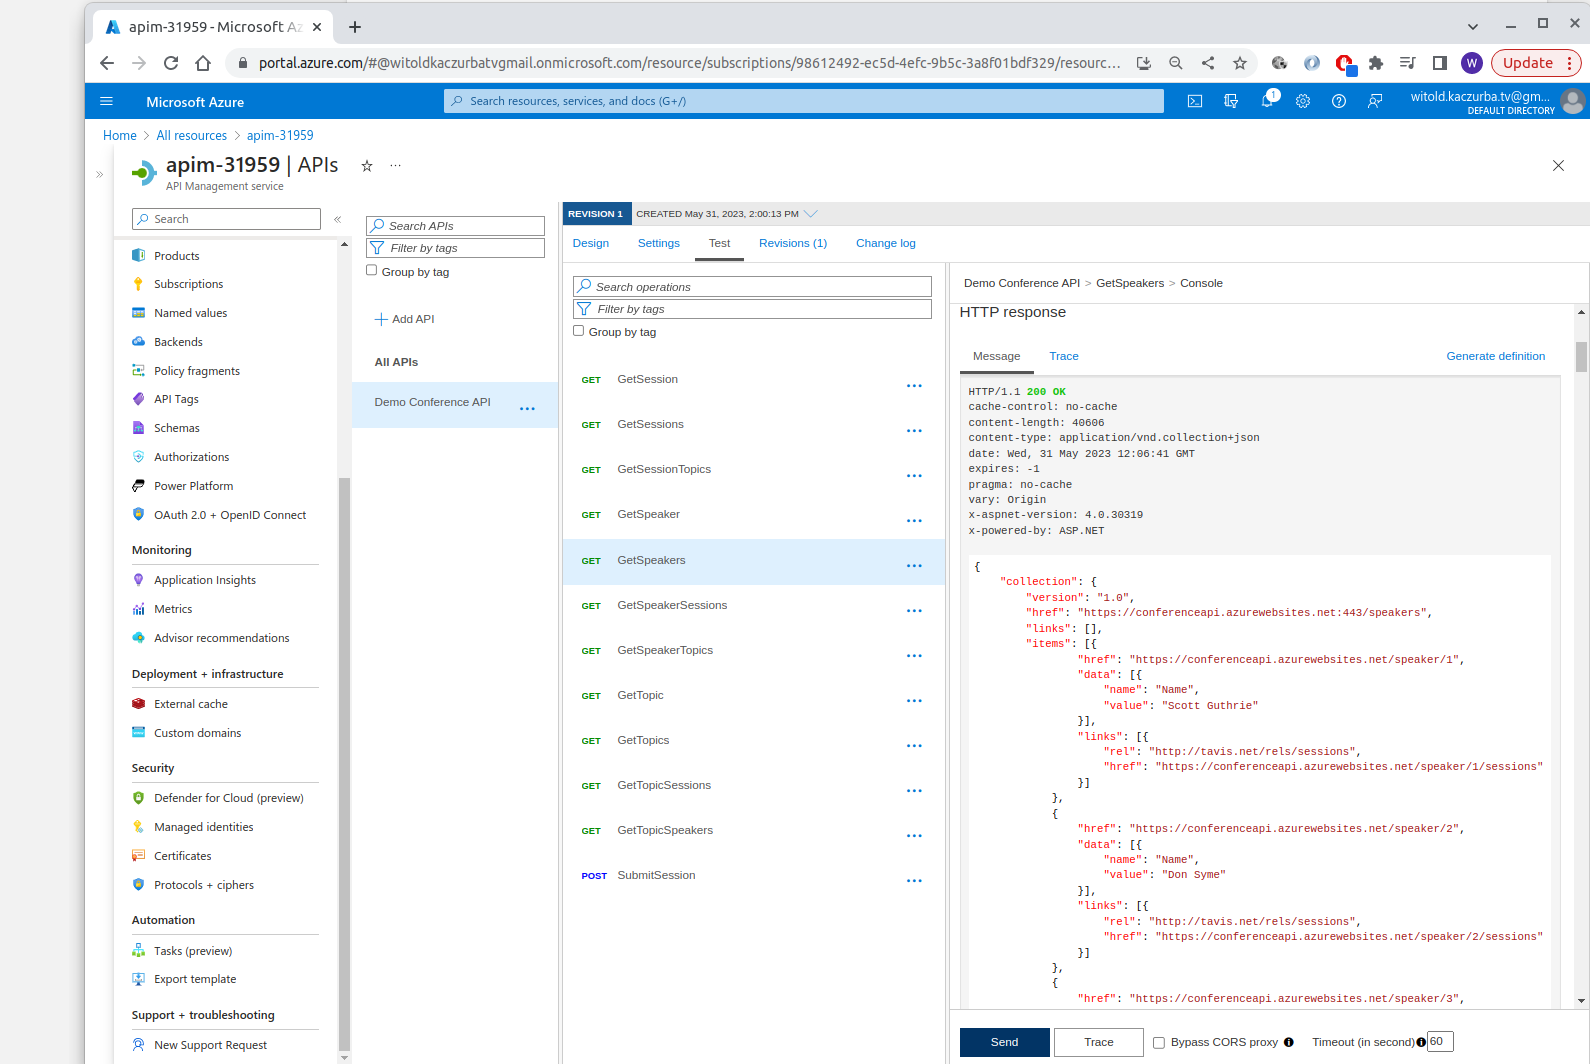Screen dimensions: 1590x1064
Task: Open more options ellipsis next to apim-31959 title
Action: 395,166
